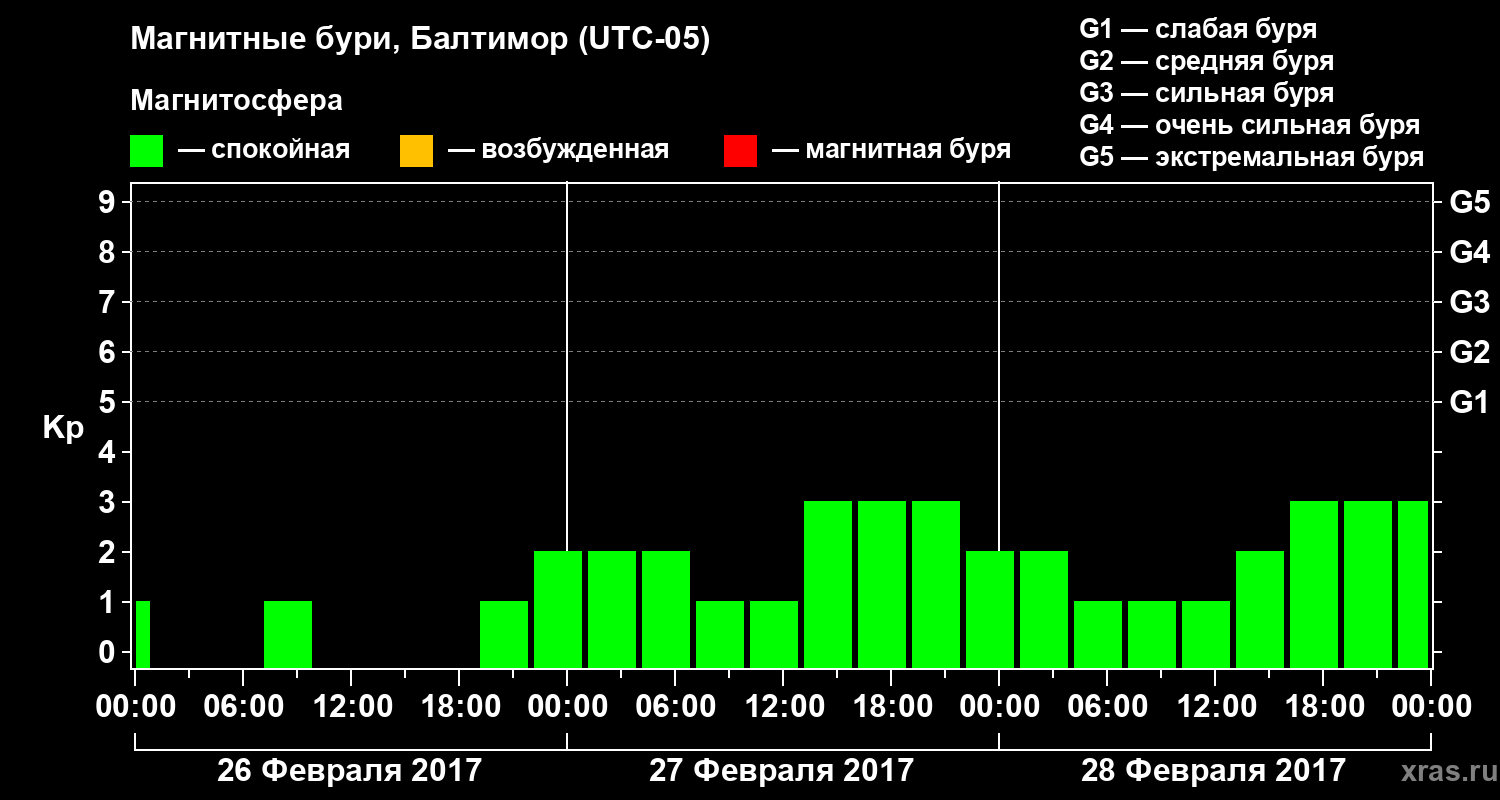This screenshot has width=1500, height=800.
Task: Click the G3 label on right axis
Action: (1469, 302)
